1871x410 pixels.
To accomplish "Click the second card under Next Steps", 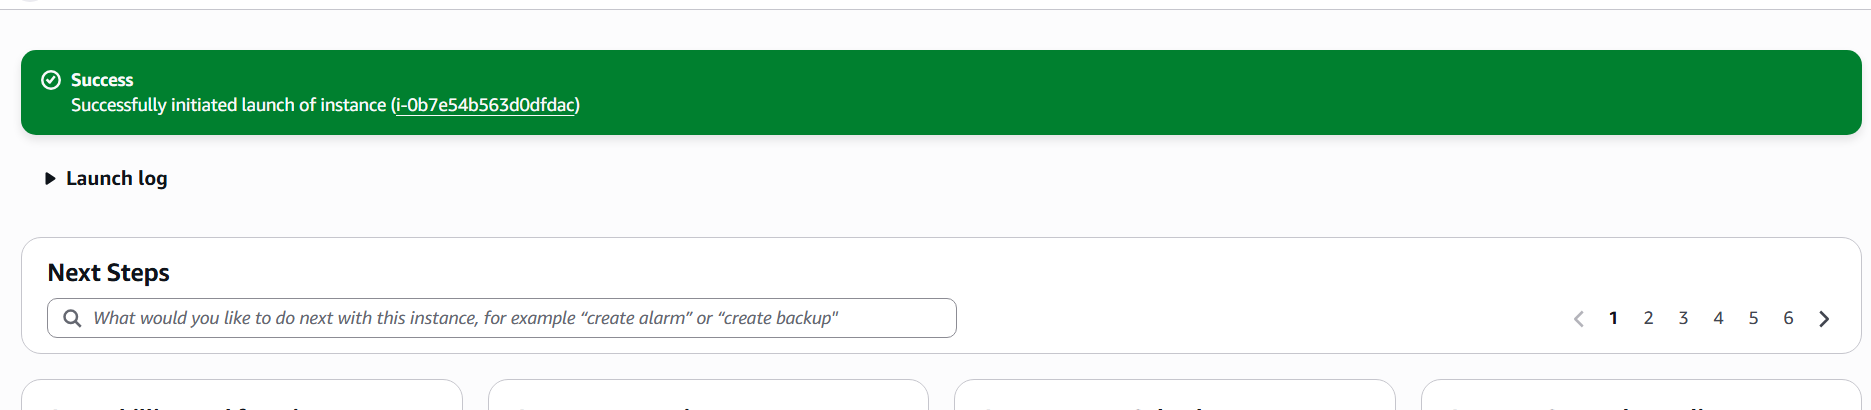I will pyautogui.click(x=708, y=397).
